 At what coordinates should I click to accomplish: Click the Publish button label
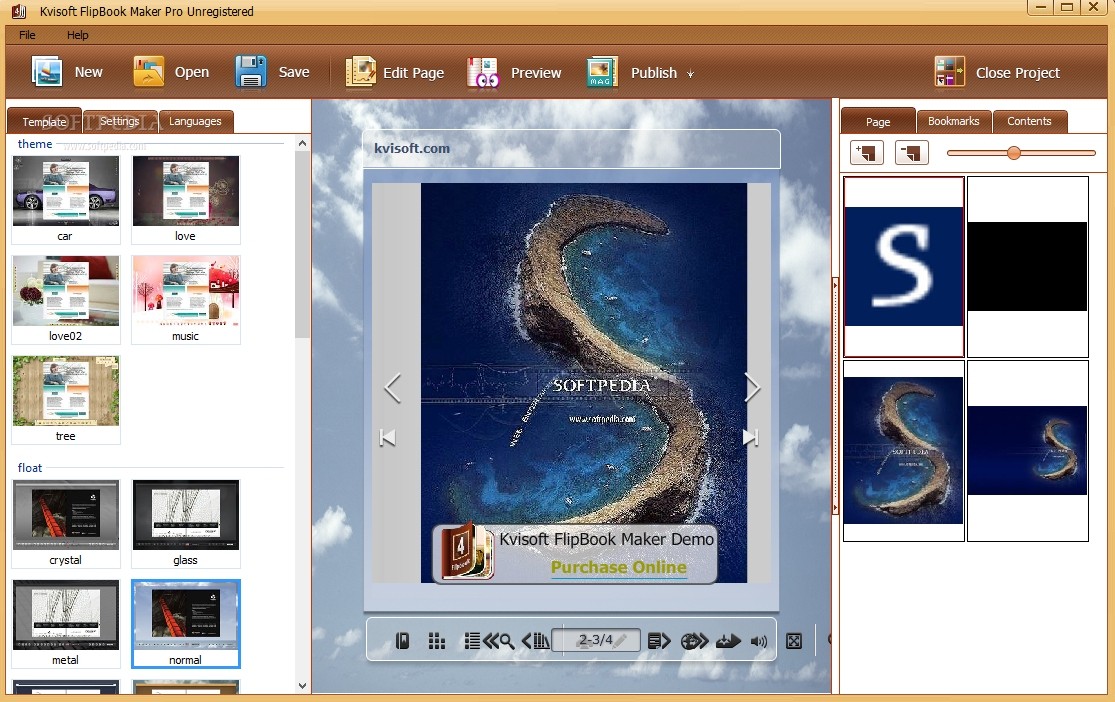click(653, 73)
